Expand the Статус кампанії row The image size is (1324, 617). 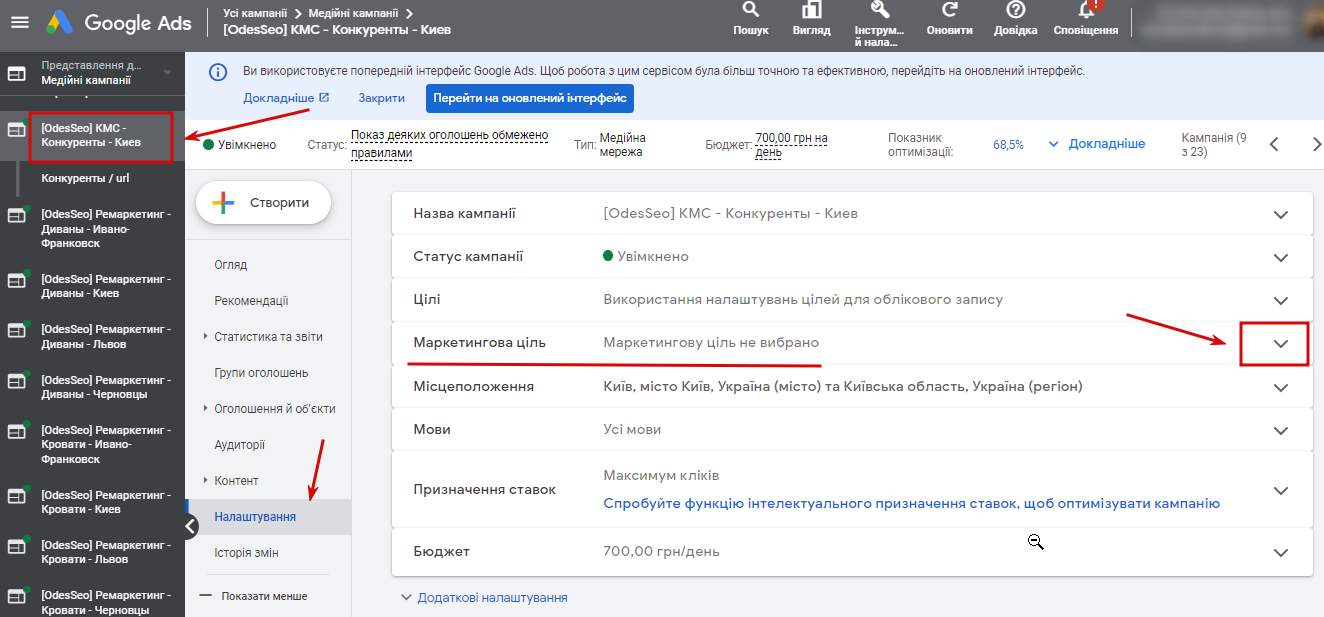(1280, 257)
